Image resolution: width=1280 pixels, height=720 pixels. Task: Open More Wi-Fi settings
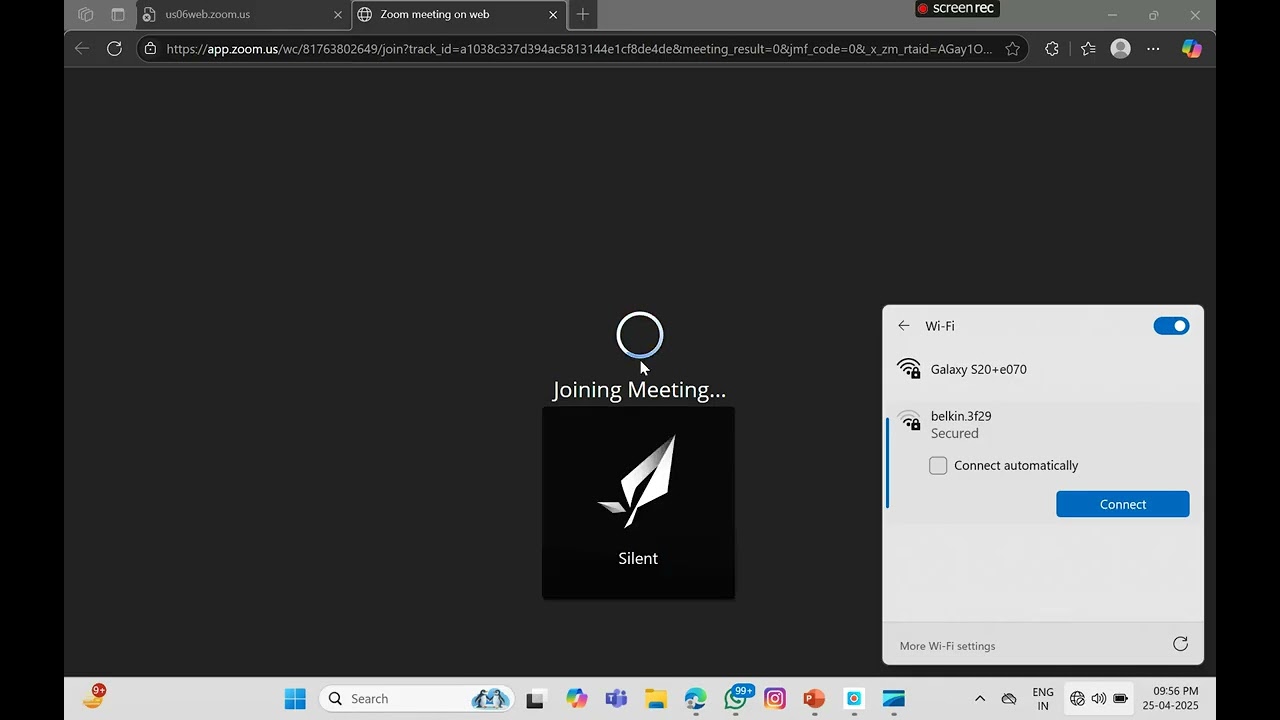(947, 646)
